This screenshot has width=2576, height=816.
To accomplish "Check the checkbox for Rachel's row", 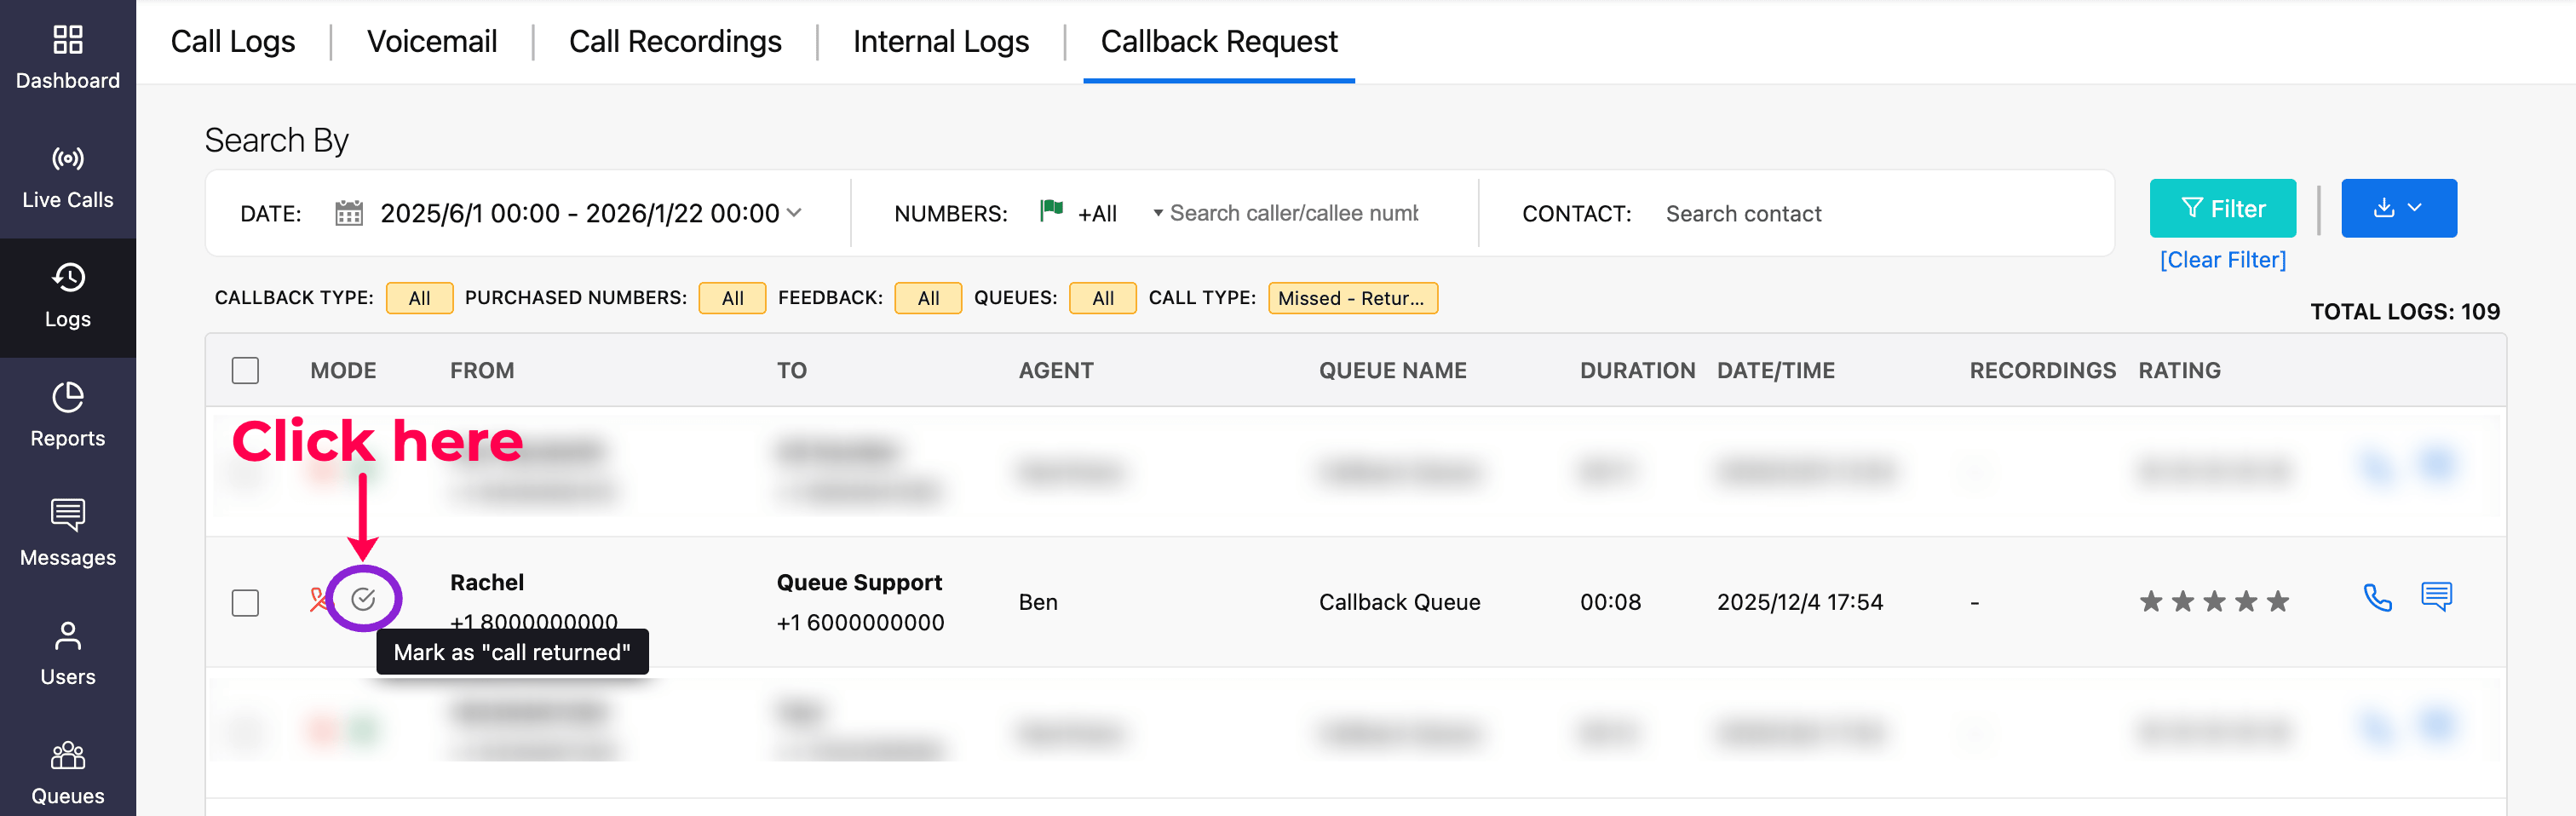I will (245, 602).
